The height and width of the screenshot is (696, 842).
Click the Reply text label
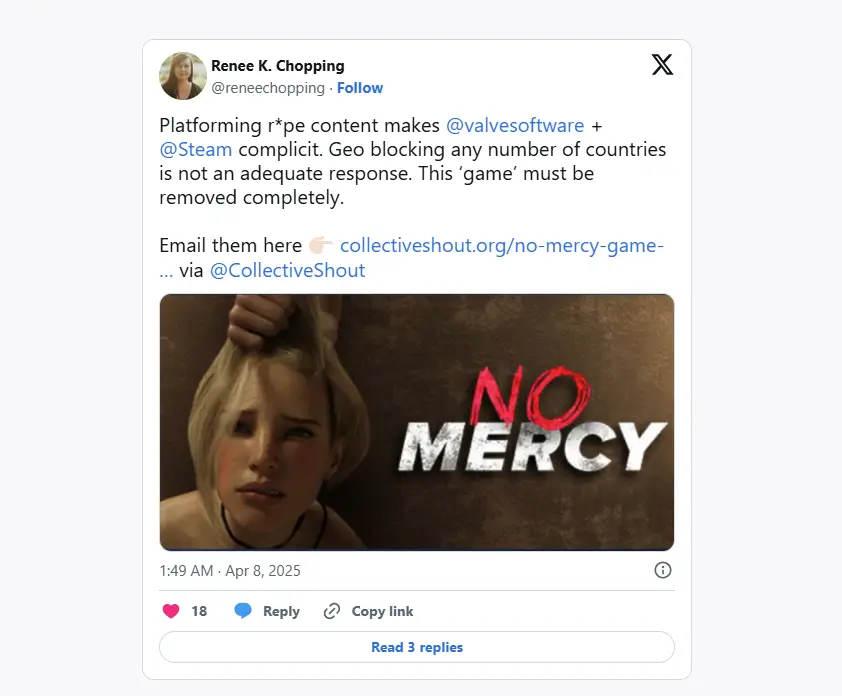[281, 611]
